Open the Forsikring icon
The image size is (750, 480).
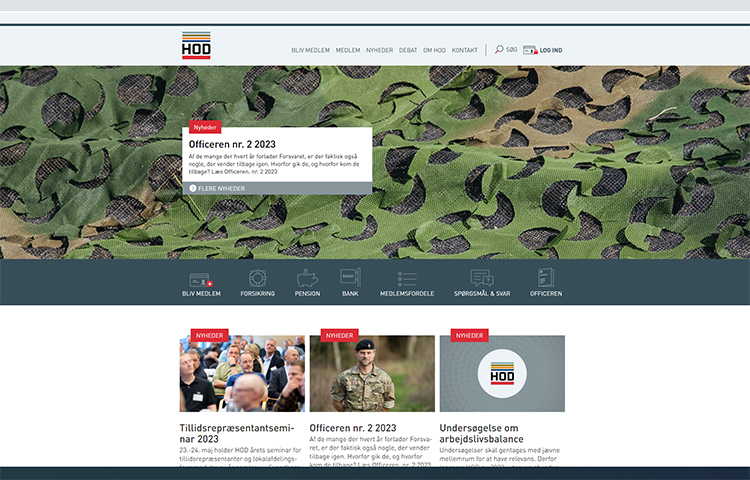pos(257,278)
